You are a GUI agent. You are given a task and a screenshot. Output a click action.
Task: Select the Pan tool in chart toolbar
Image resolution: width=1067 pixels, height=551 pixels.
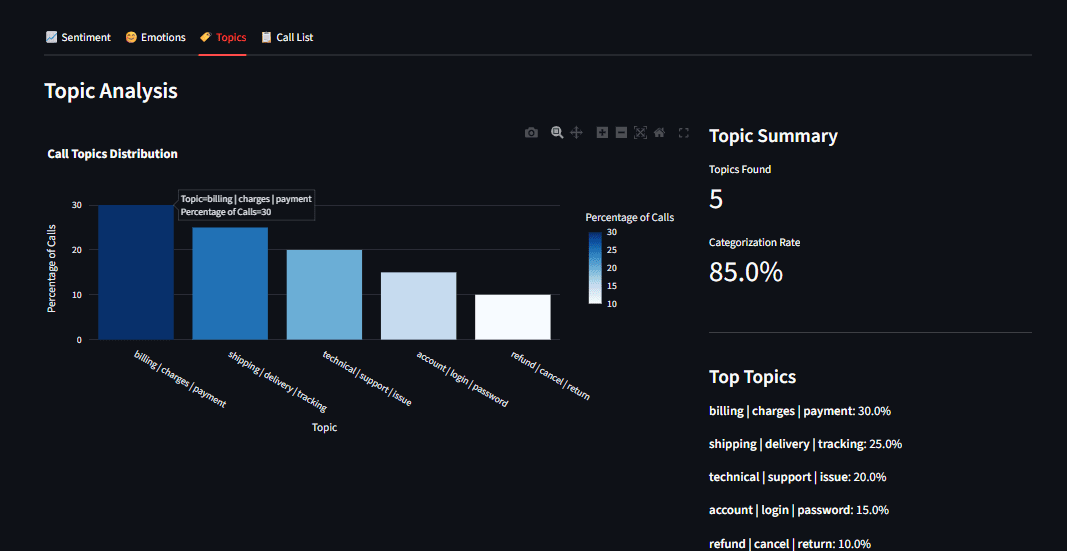point(577,133)
